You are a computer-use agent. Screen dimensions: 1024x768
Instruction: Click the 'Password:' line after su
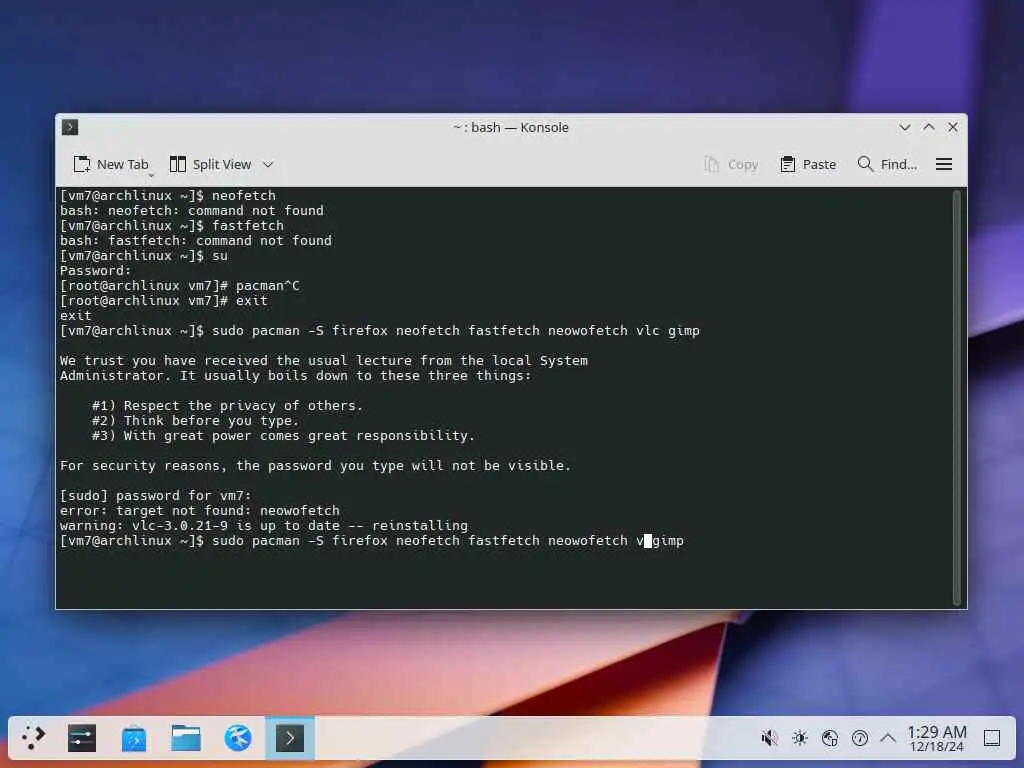point(95,270)
